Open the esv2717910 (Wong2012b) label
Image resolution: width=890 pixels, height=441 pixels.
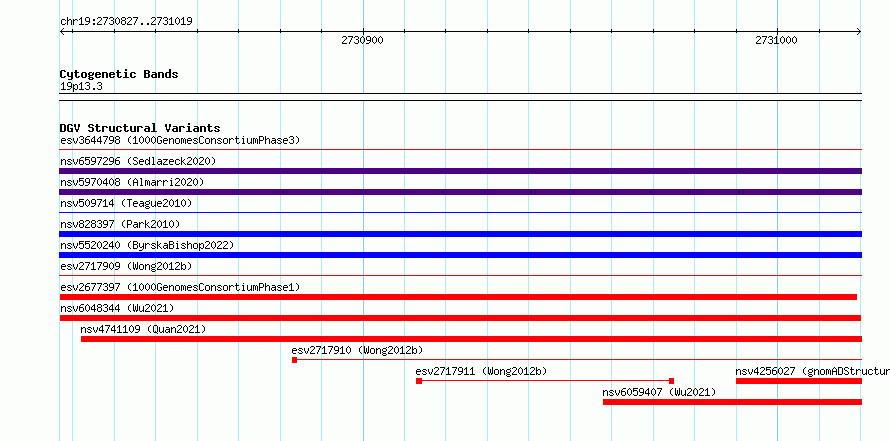357,350
